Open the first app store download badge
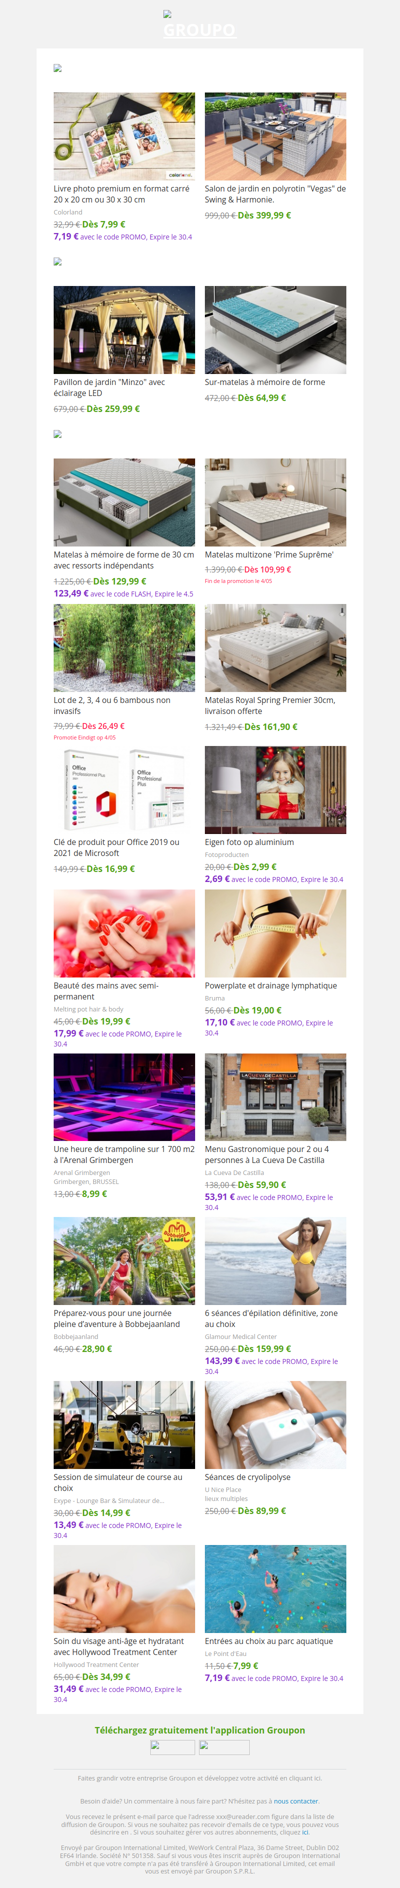The height and width of the screenshot is (1888, 400). 172,1747
